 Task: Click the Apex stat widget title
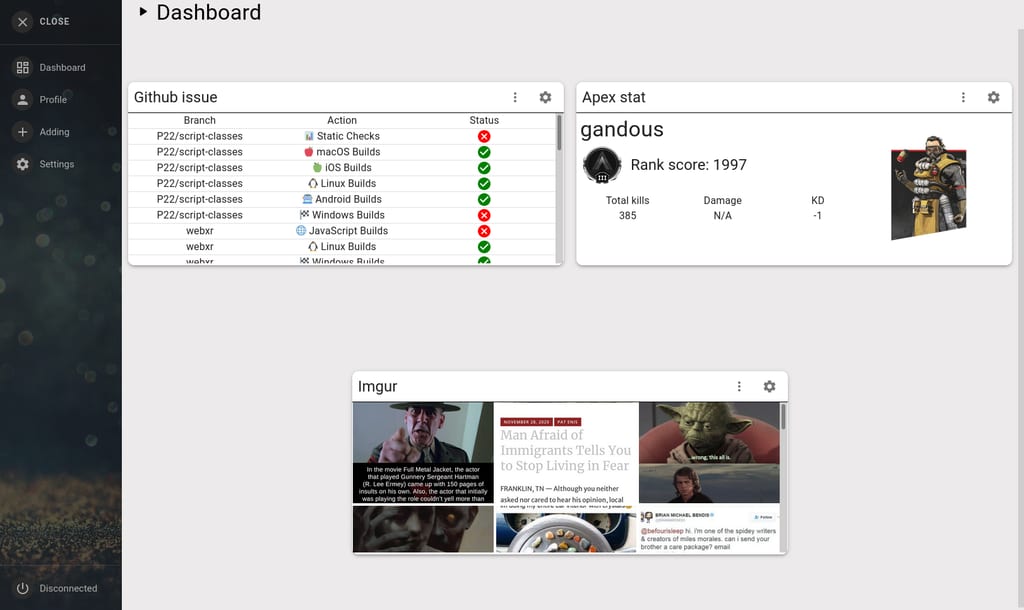click(x=613, y=97)
